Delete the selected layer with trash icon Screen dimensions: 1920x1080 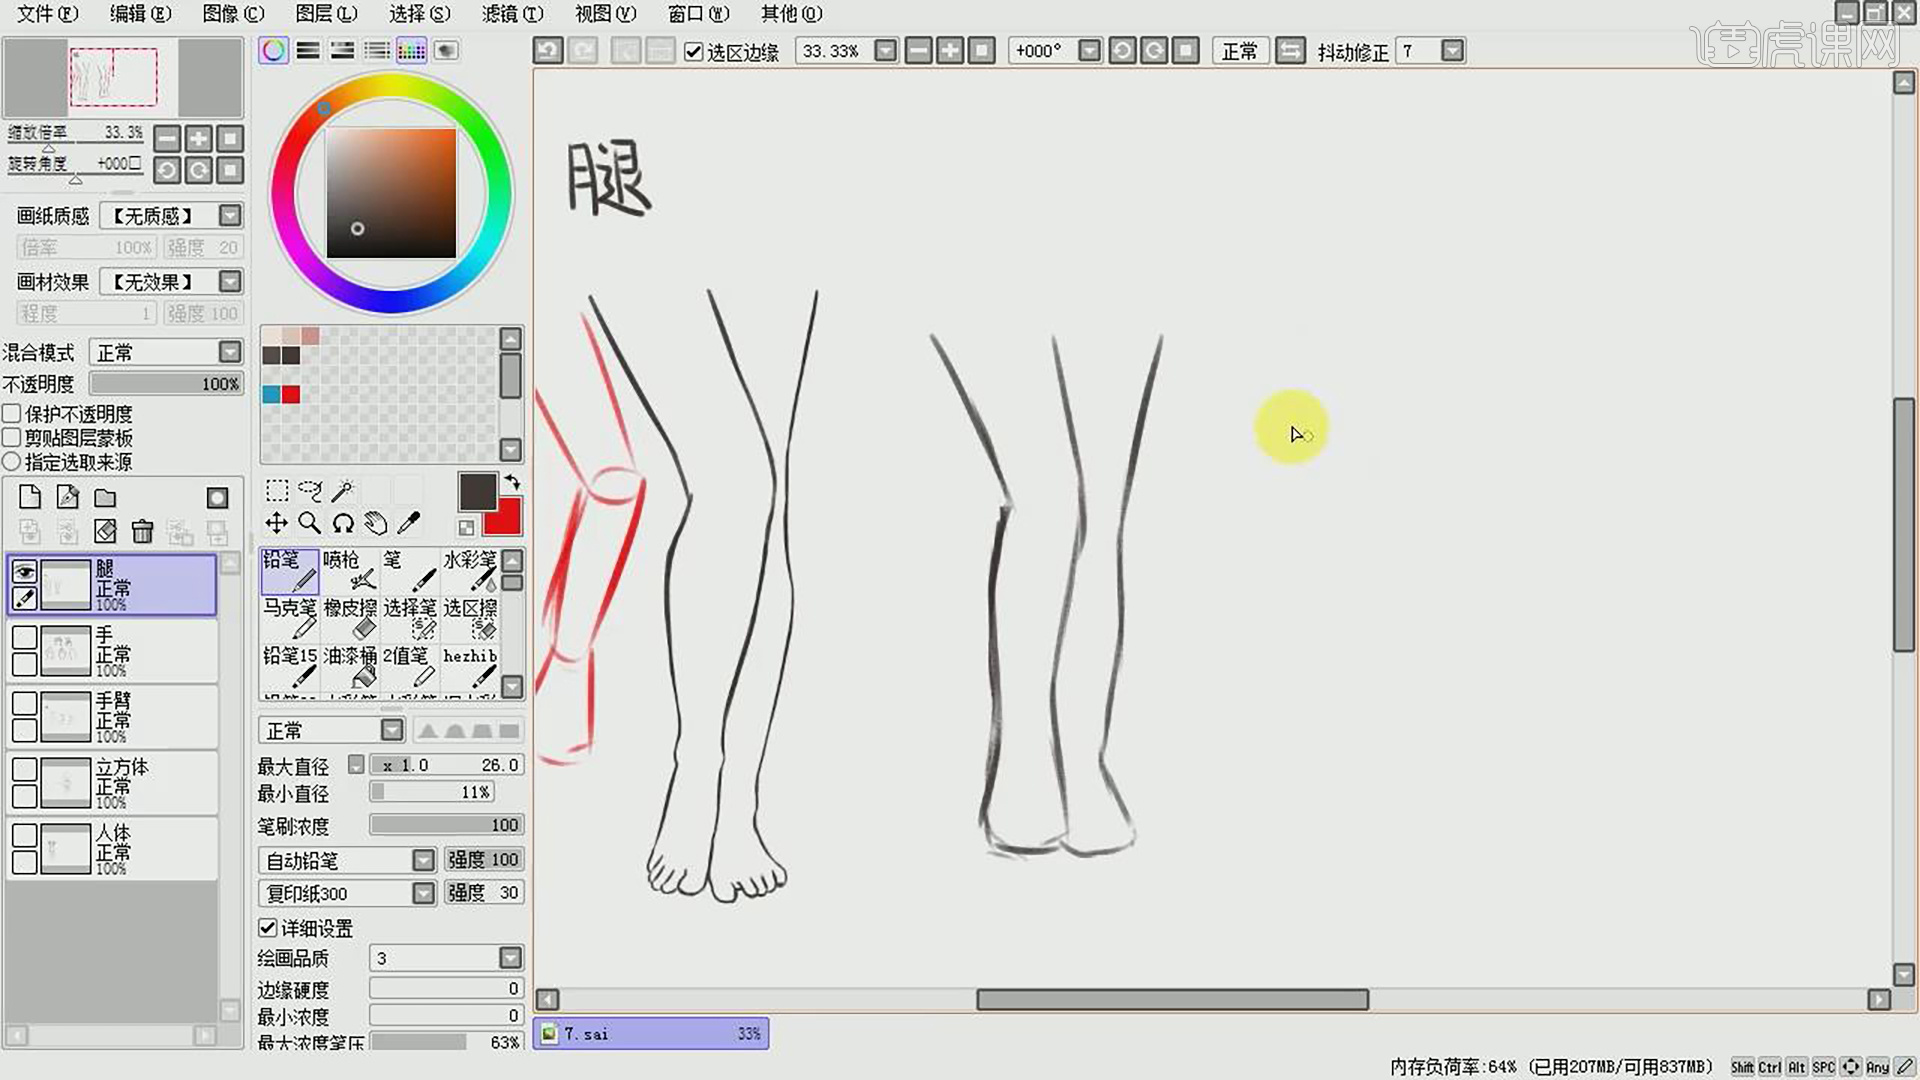(x=143, y=531)
